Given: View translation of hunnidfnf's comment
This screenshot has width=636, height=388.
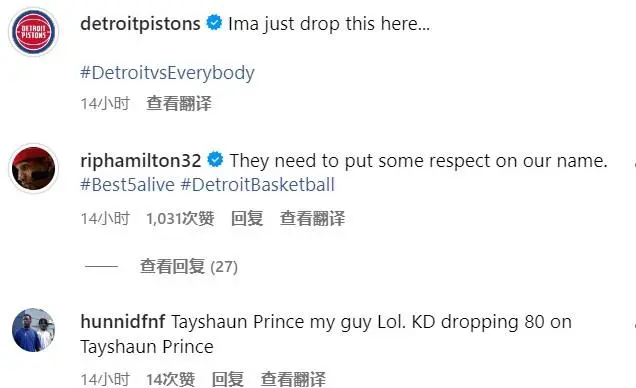Looking at the screenshot, I should point(293,379).
